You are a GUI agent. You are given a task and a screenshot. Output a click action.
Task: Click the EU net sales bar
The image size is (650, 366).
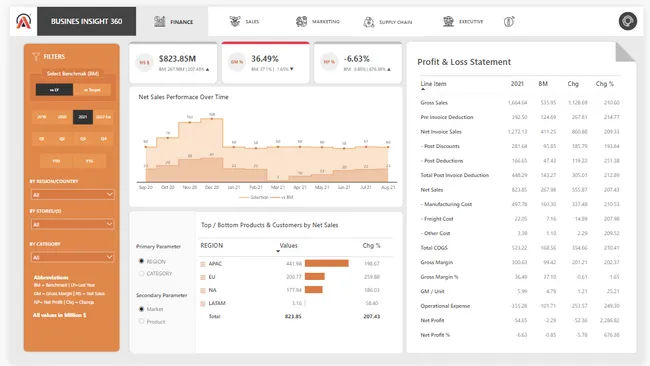[315, 276]
